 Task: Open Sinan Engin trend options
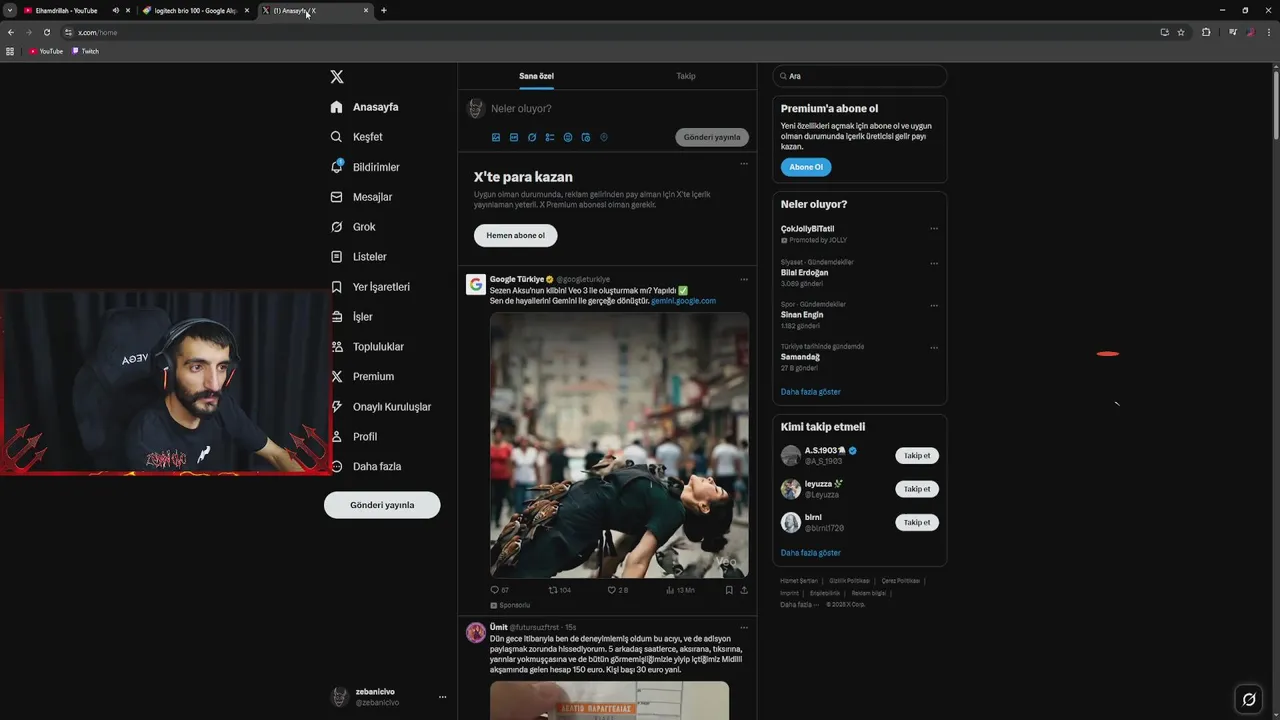click(934, 305)
